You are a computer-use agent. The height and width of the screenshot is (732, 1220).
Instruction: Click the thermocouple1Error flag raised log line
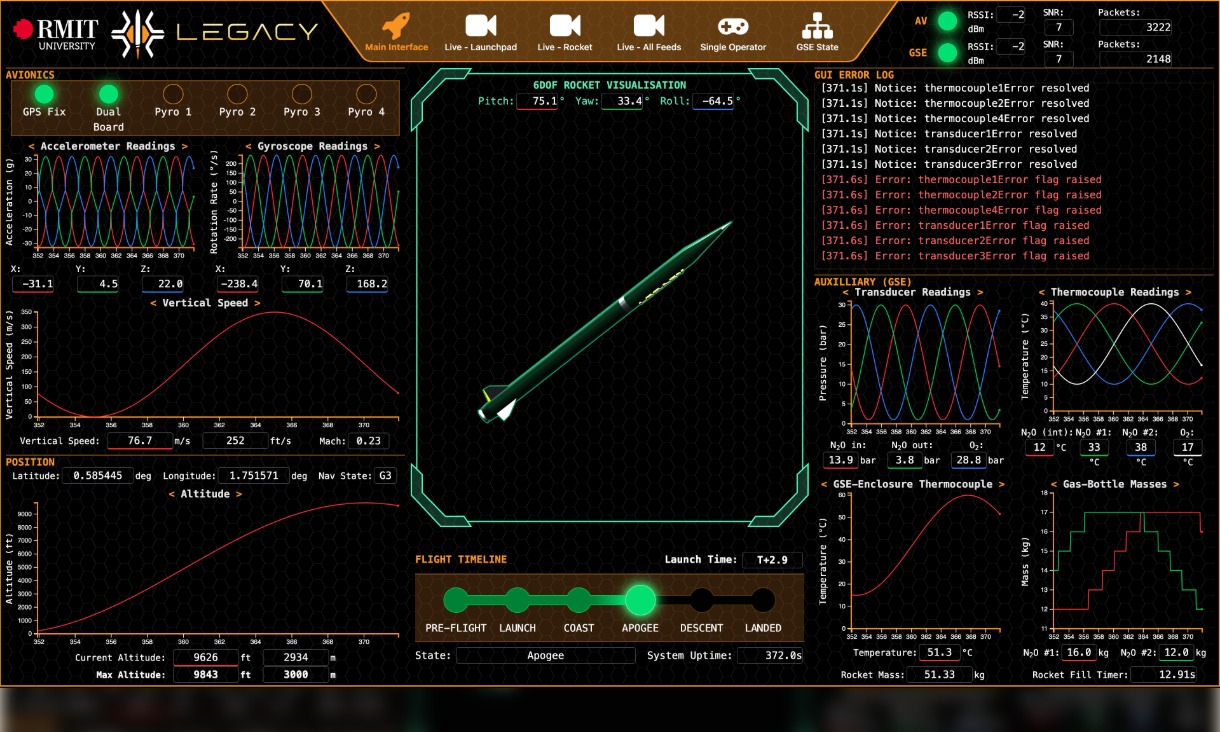point(961,180)
